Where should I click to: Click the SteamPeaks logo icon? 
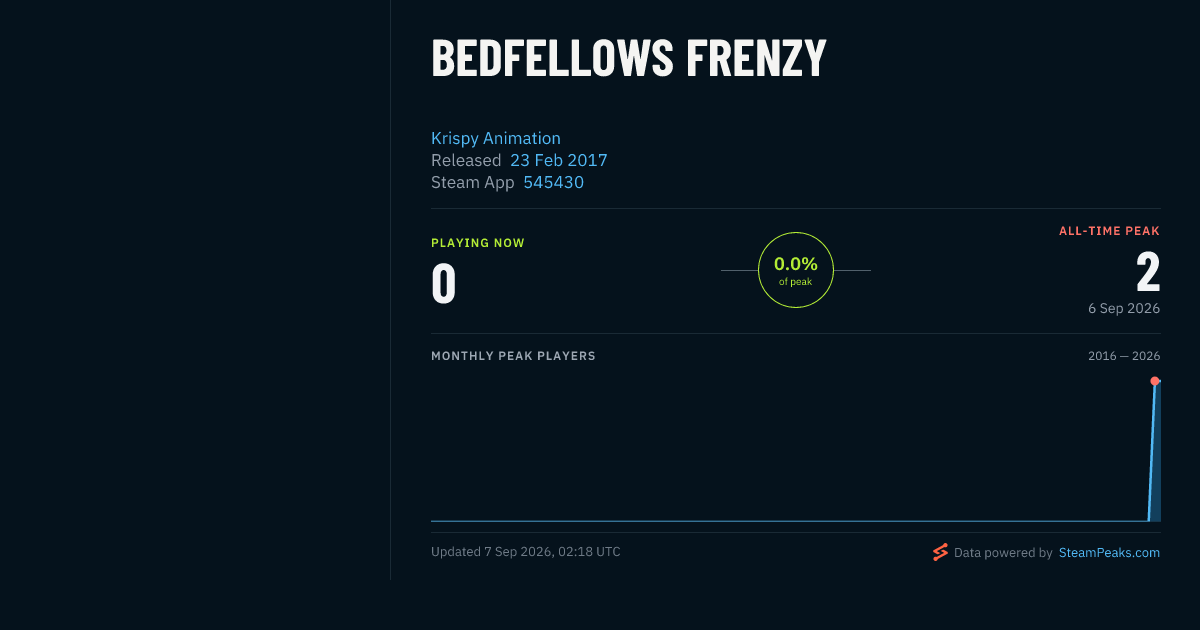click(940, 552)
